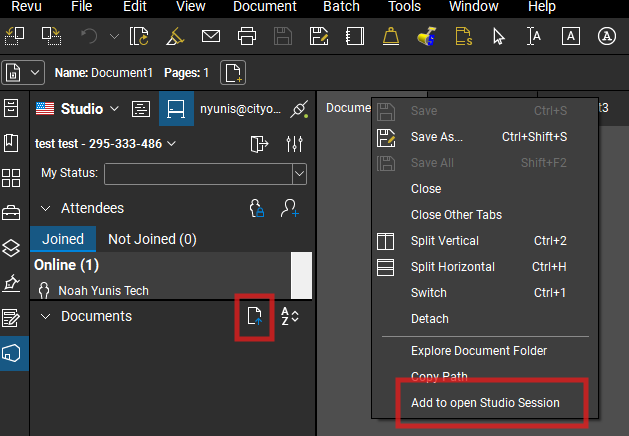
Task: Open the File Access panel sidebar icon
Action: coord(11,108)
